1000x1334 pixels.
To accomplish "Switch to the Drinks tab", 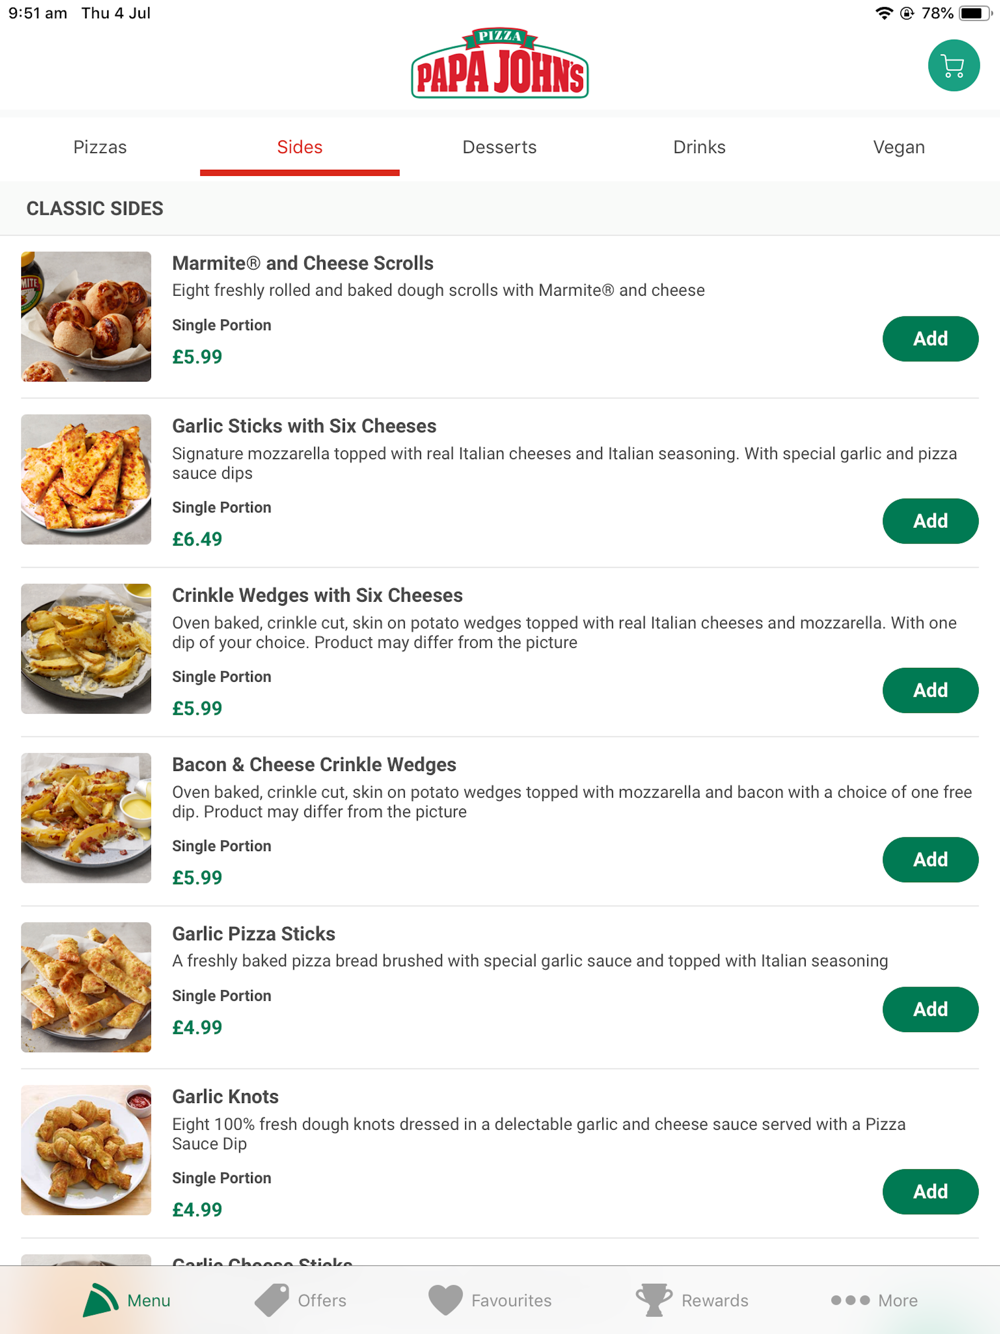I will coord(699,147).
